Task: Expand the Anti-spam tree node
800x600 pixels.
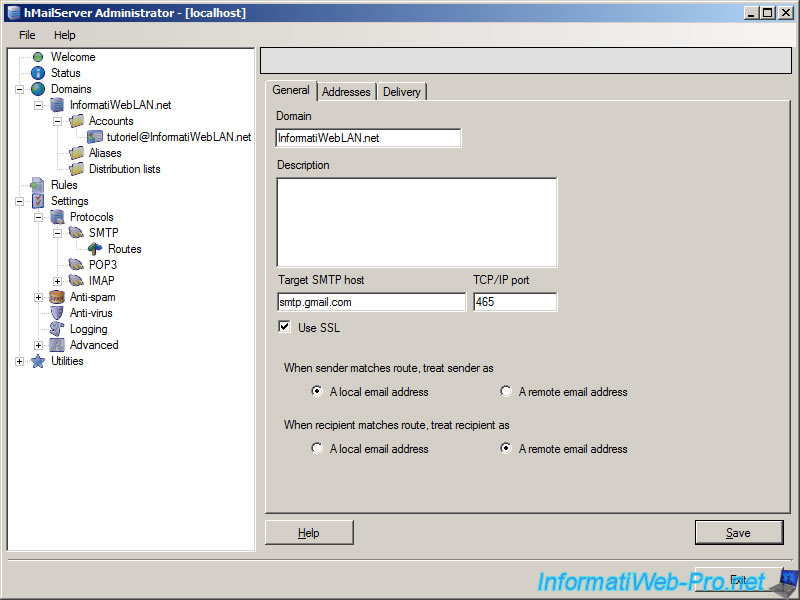Action: coord(37,297)
